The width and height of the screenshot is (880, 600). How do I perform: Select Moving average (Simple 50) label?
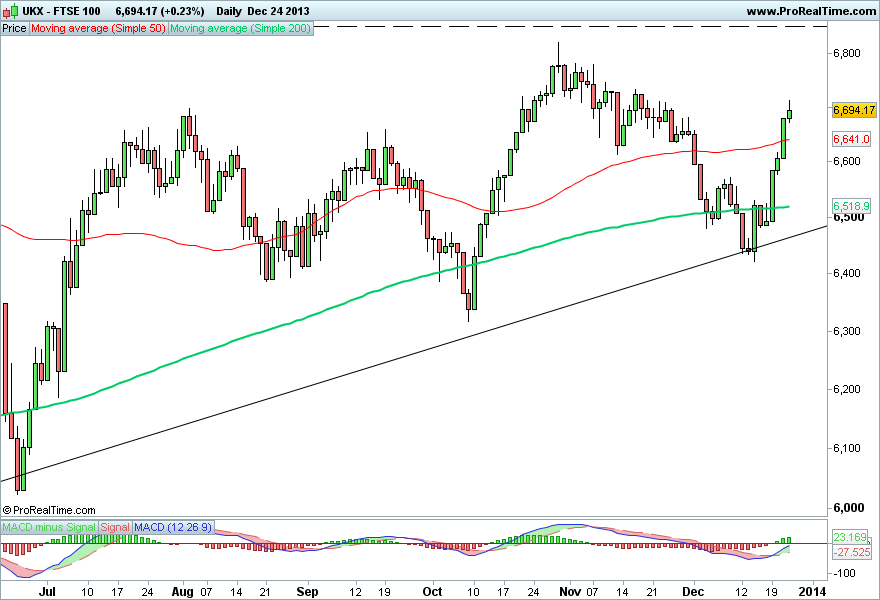(98, 28)
